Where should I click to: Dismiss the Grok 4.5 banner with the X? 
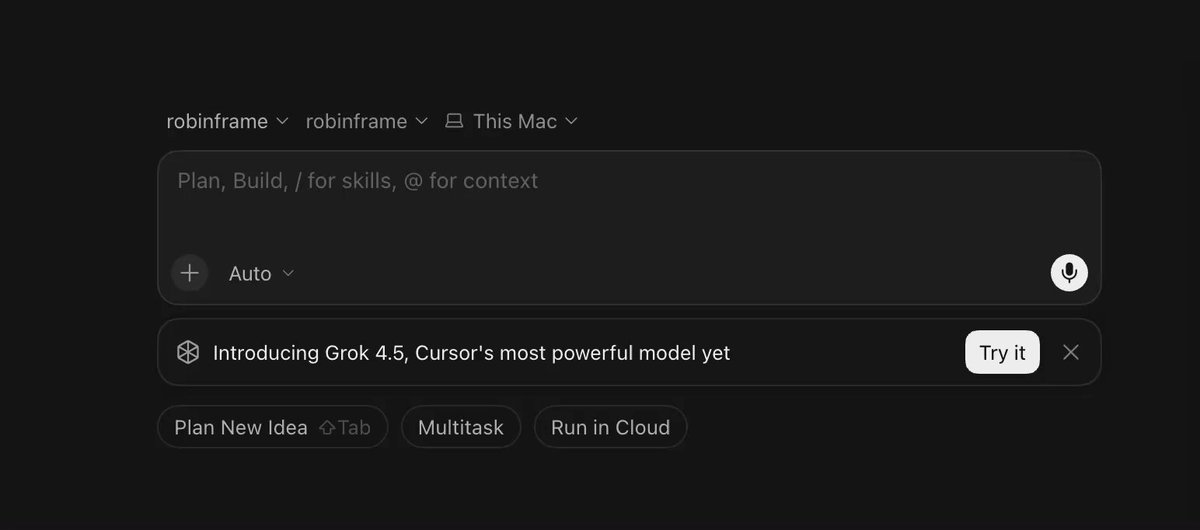[1071, 352]
